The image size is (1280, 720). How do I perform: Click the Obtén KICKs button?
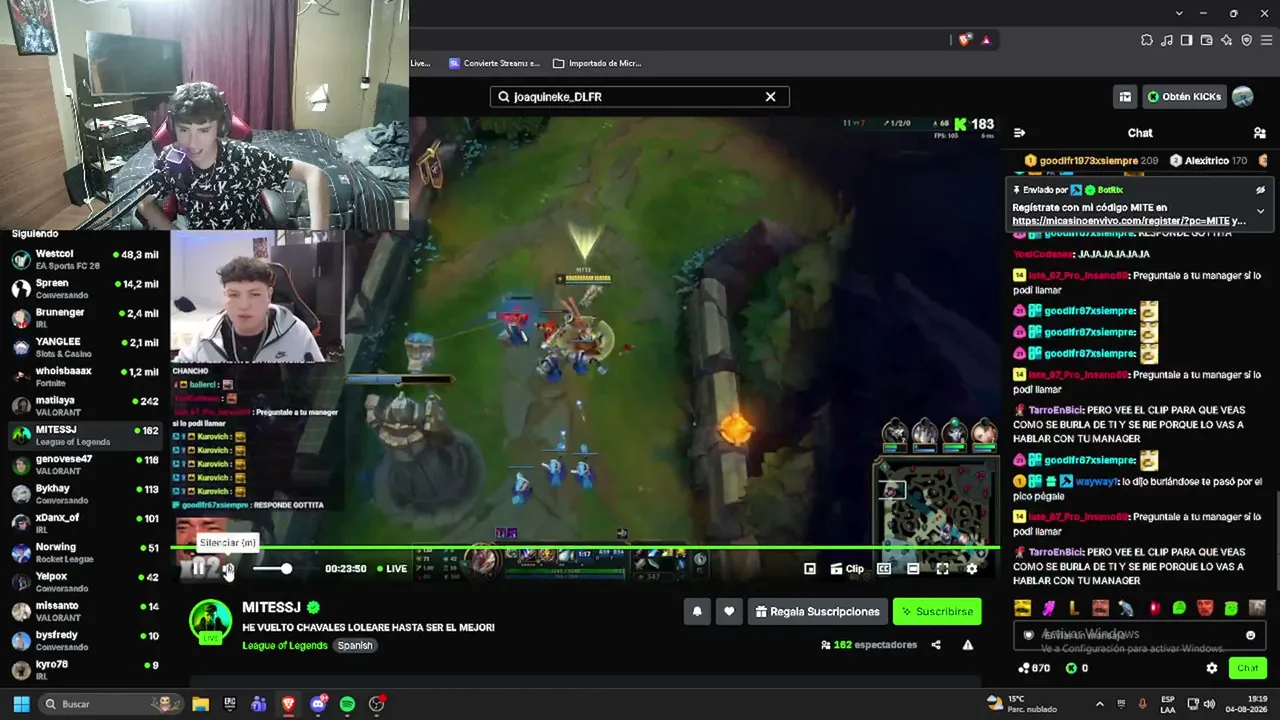tap(1184, 97)
